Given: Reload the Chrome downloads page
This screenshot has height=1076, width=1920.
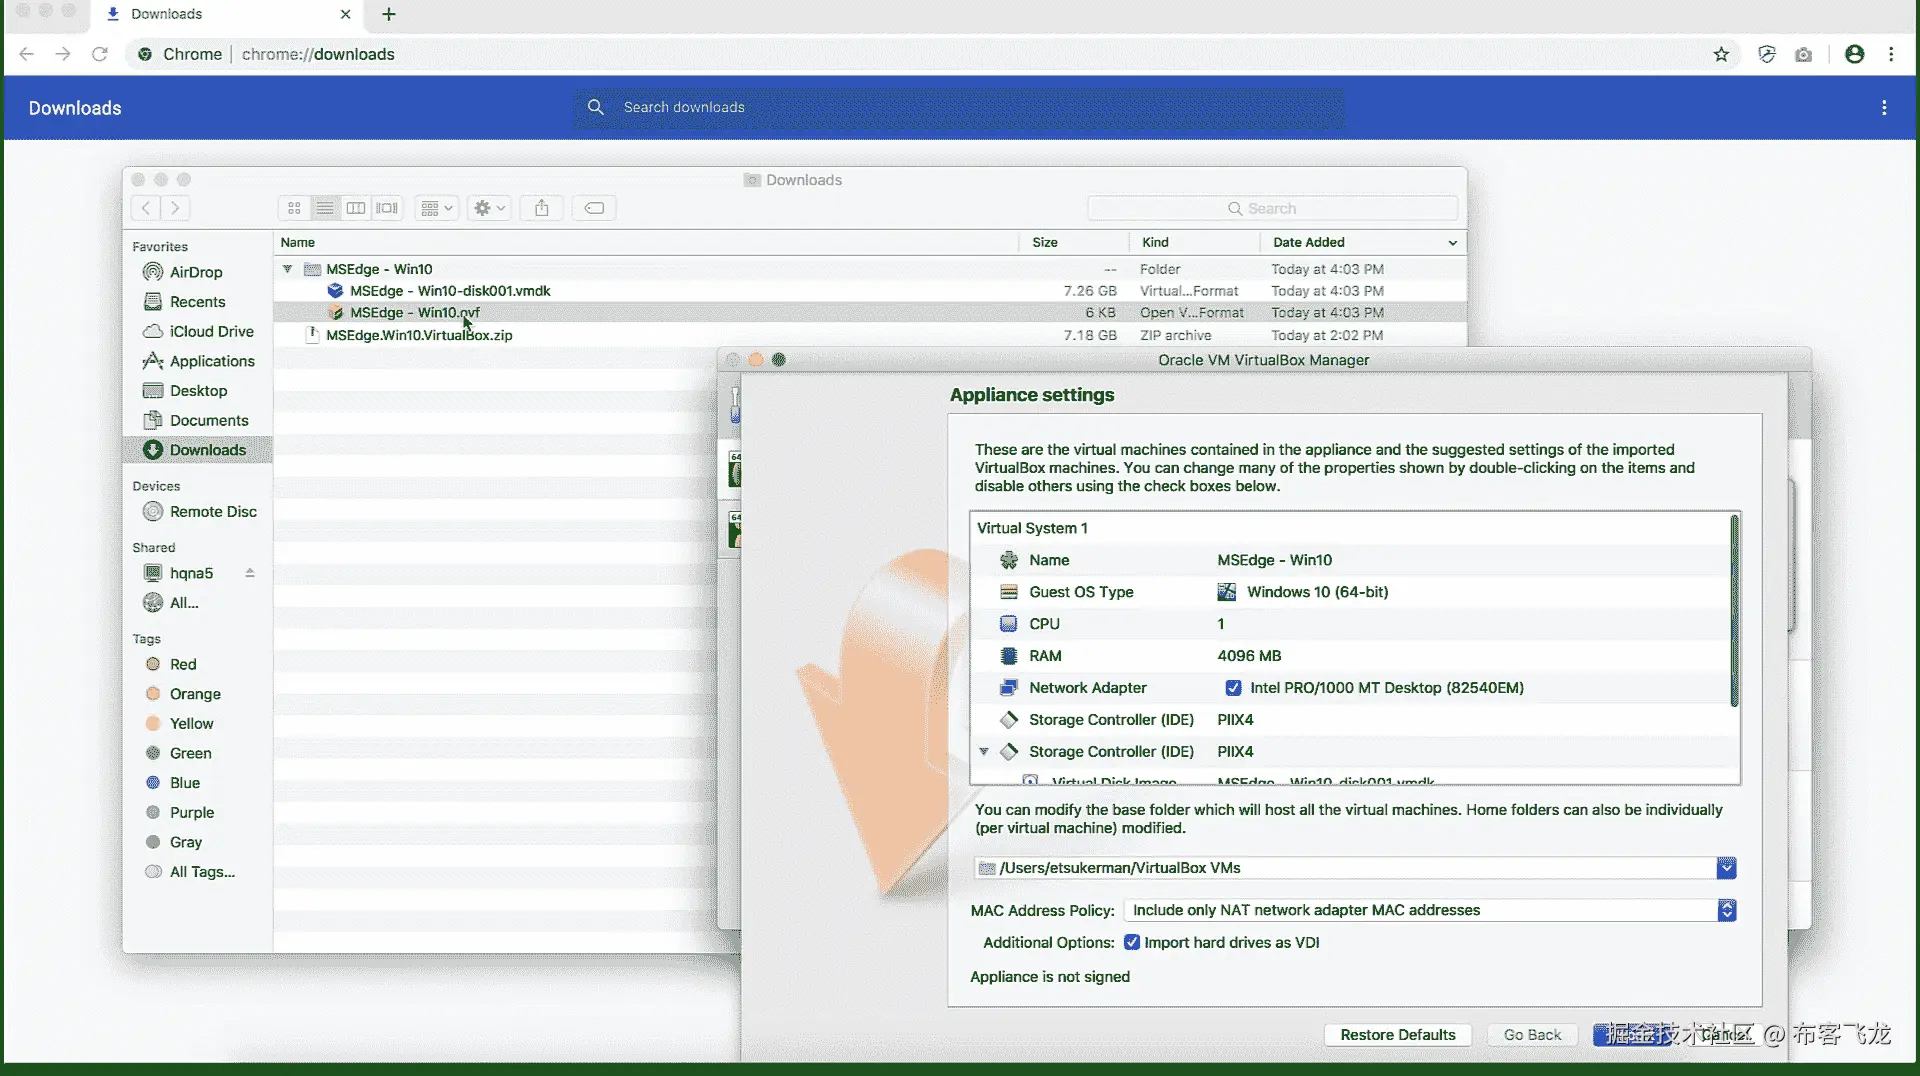Looking at the screenshot, I should coord(99,54).
